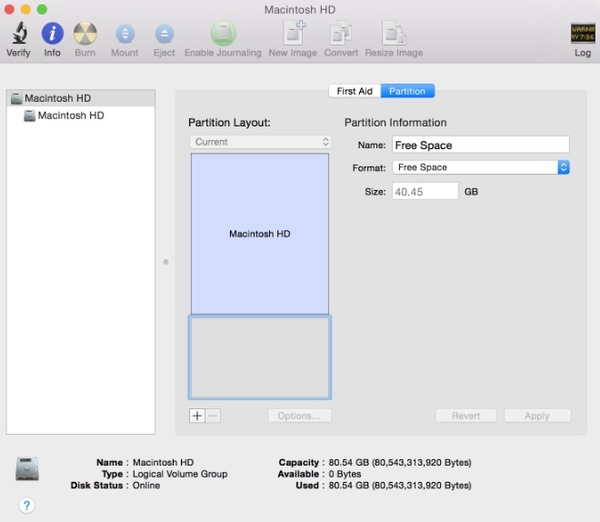Select indented Macintosh HD volume in sidebar
The width and height of the screenshot is (600, 522).
click(81, 115)
